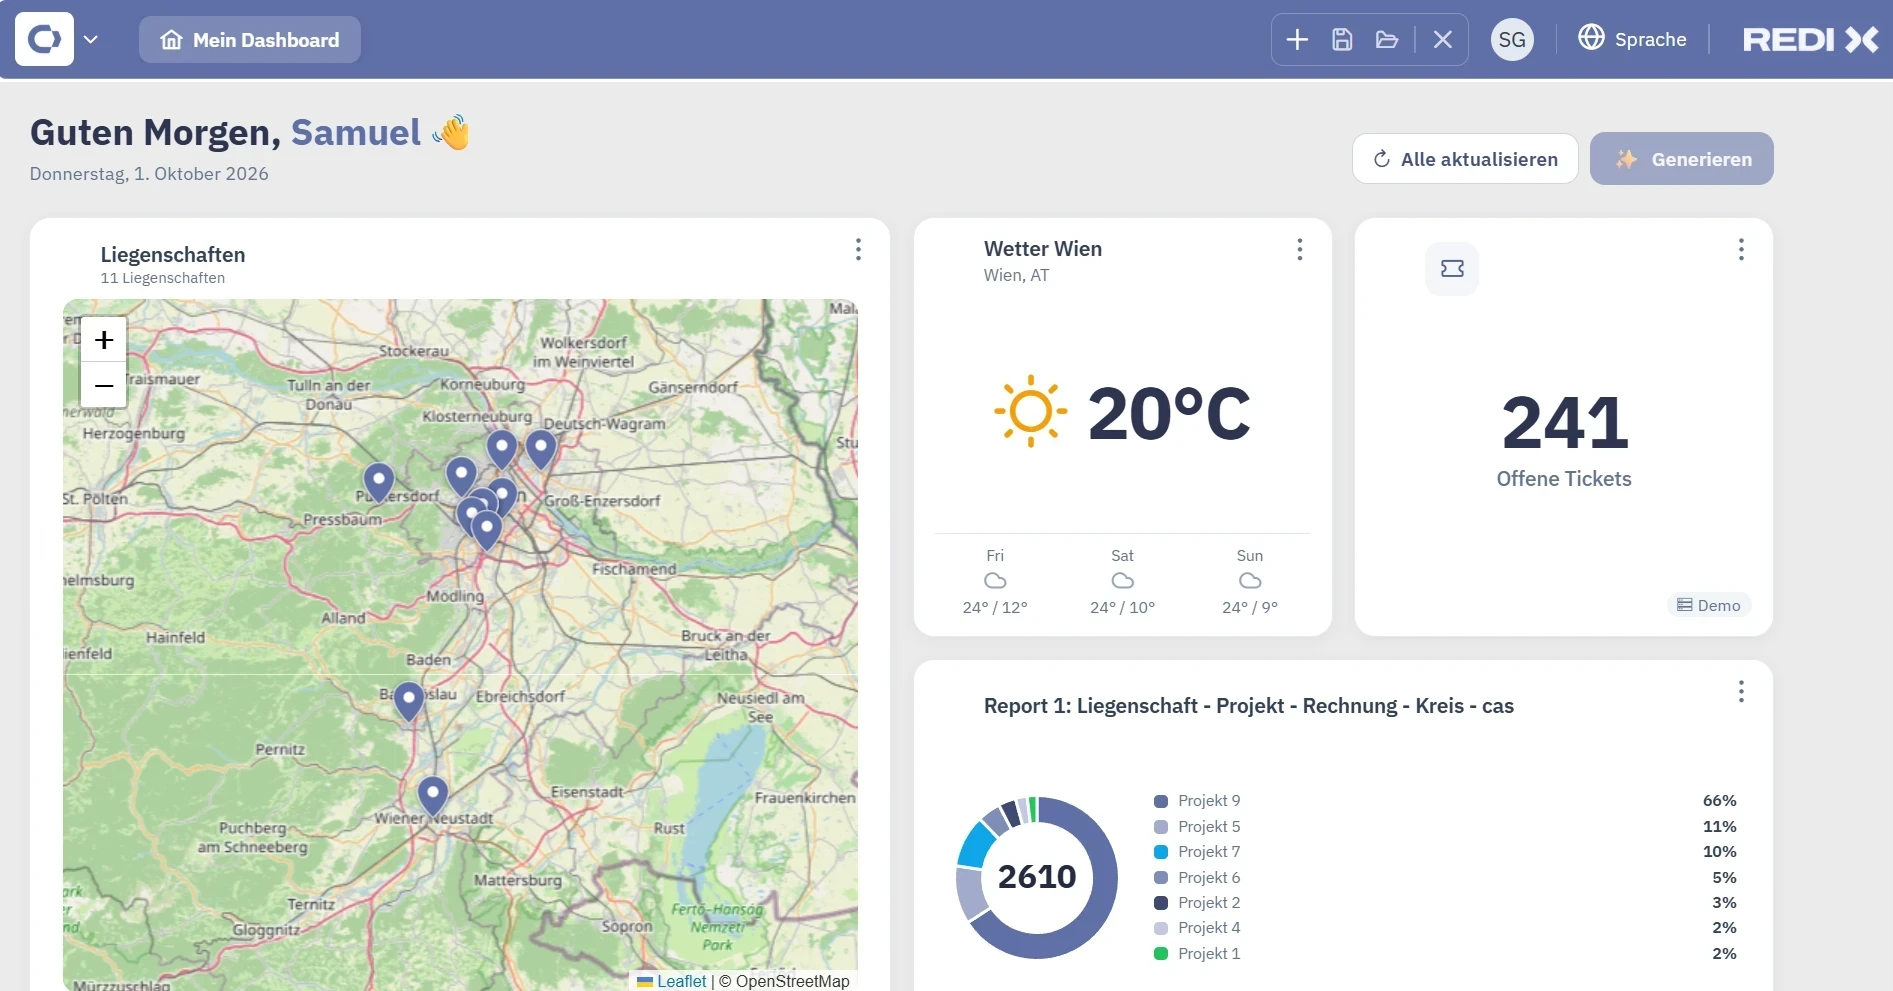Open Wetter Wien widget options menu
Viewport: 1893px width, 991px height.
(x=1299, y=249)
